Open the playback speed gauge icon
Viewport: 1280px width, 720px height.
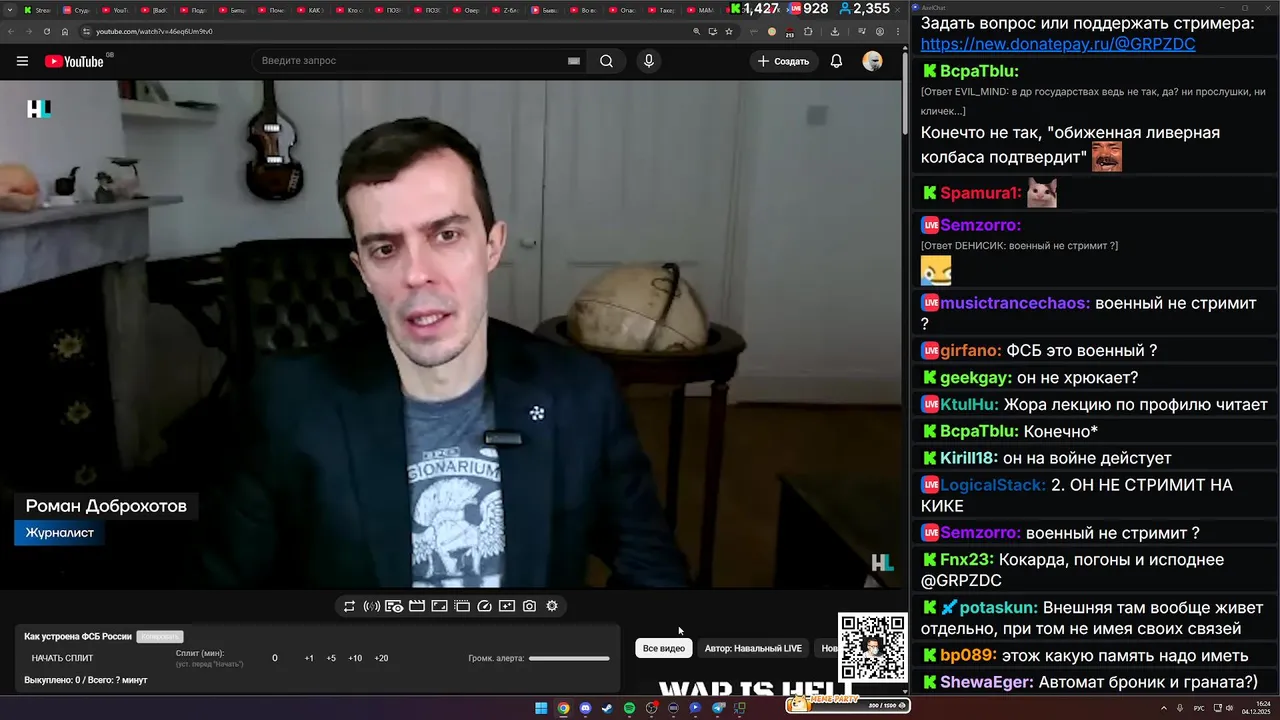coord(485,606)
